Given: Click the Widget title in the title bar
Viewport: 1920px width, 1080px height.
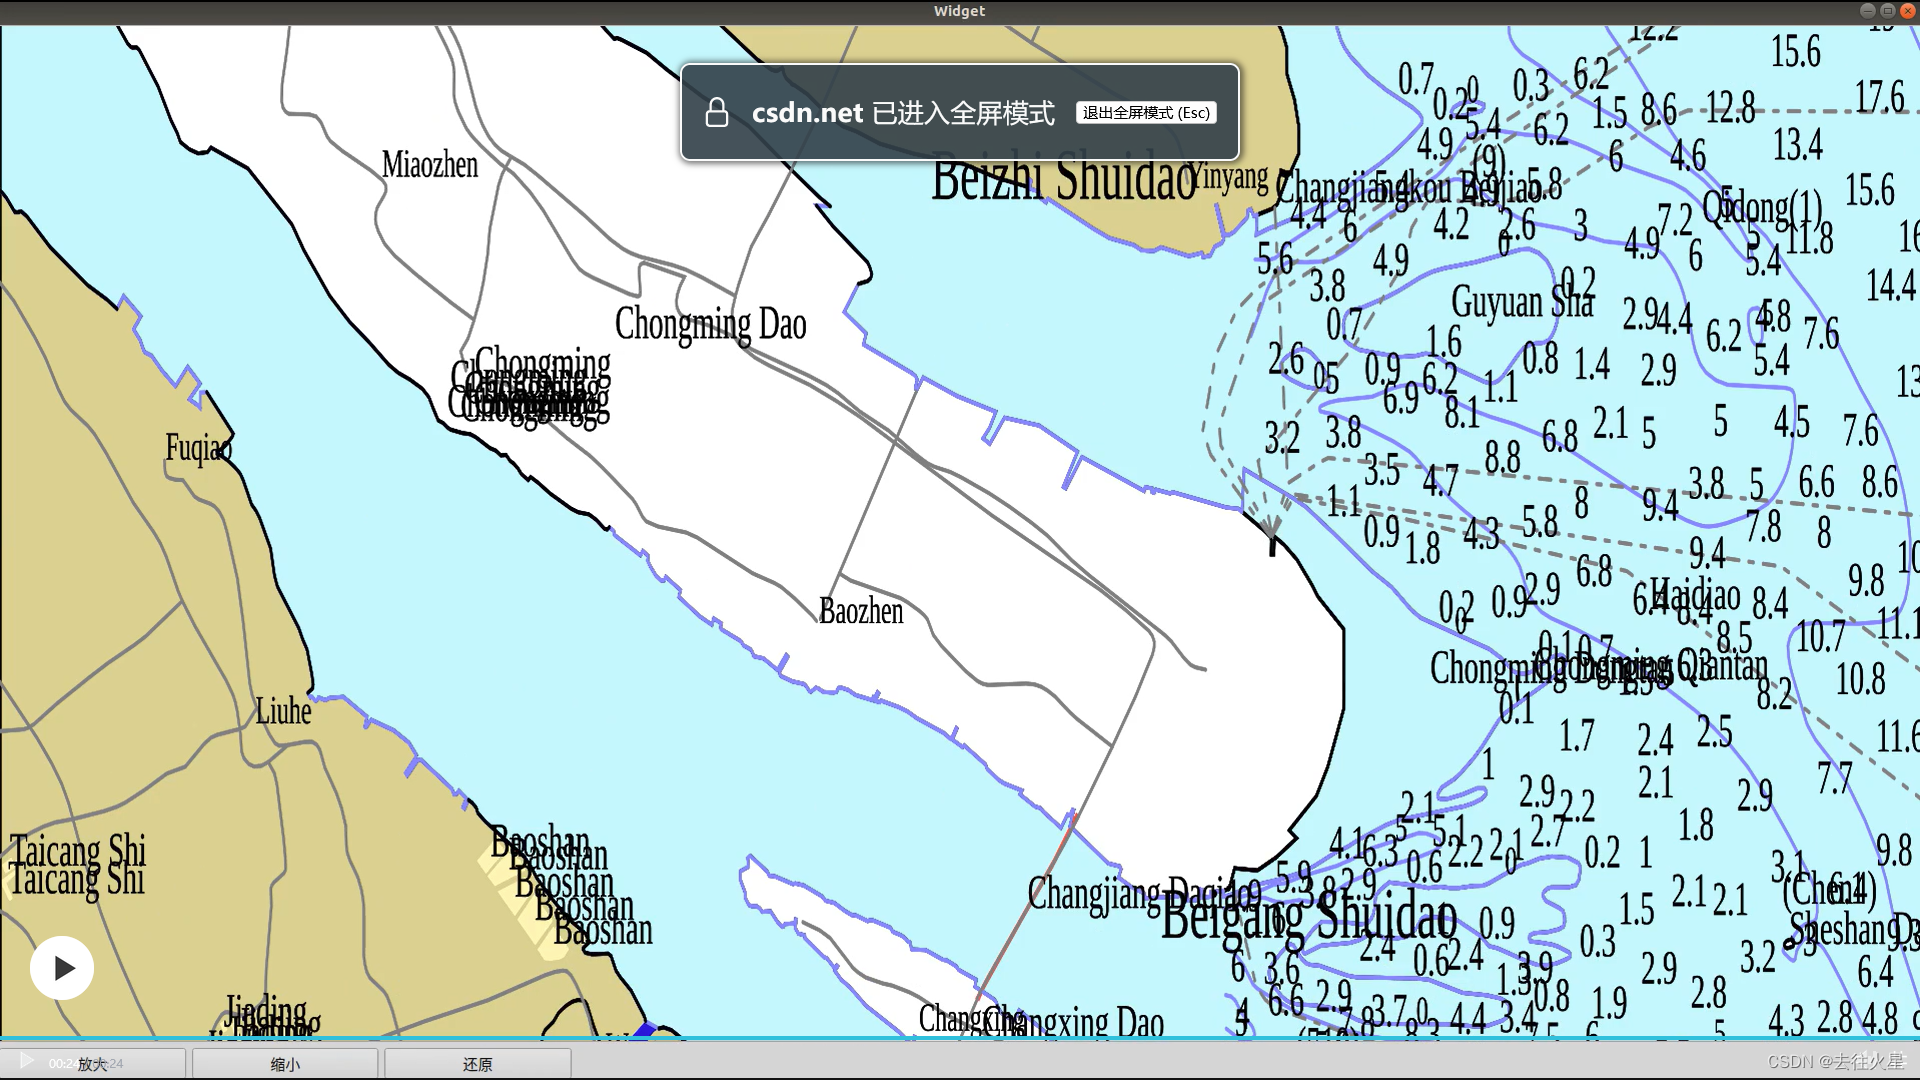Looking at the screenshot, I should coord(960,11).
